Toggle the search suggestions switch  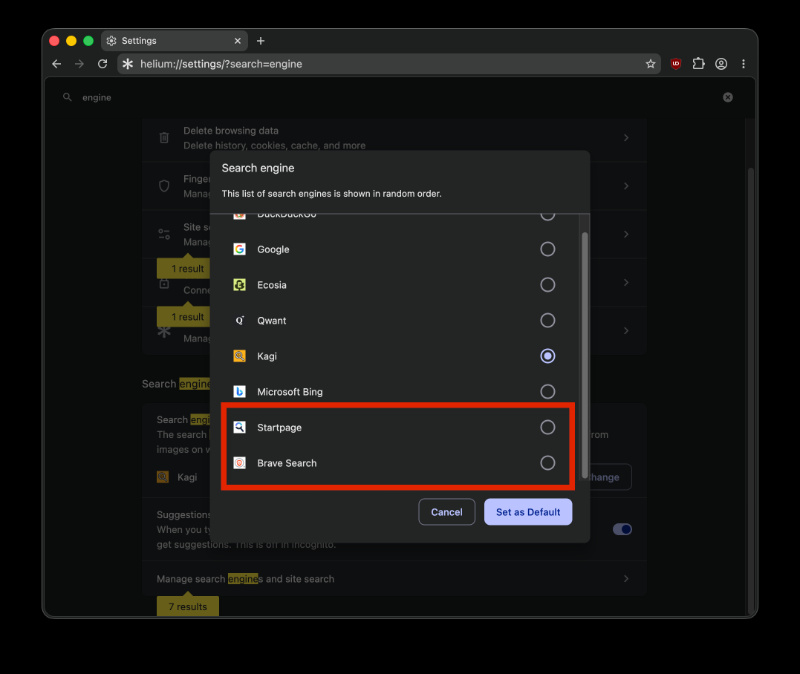622,529
